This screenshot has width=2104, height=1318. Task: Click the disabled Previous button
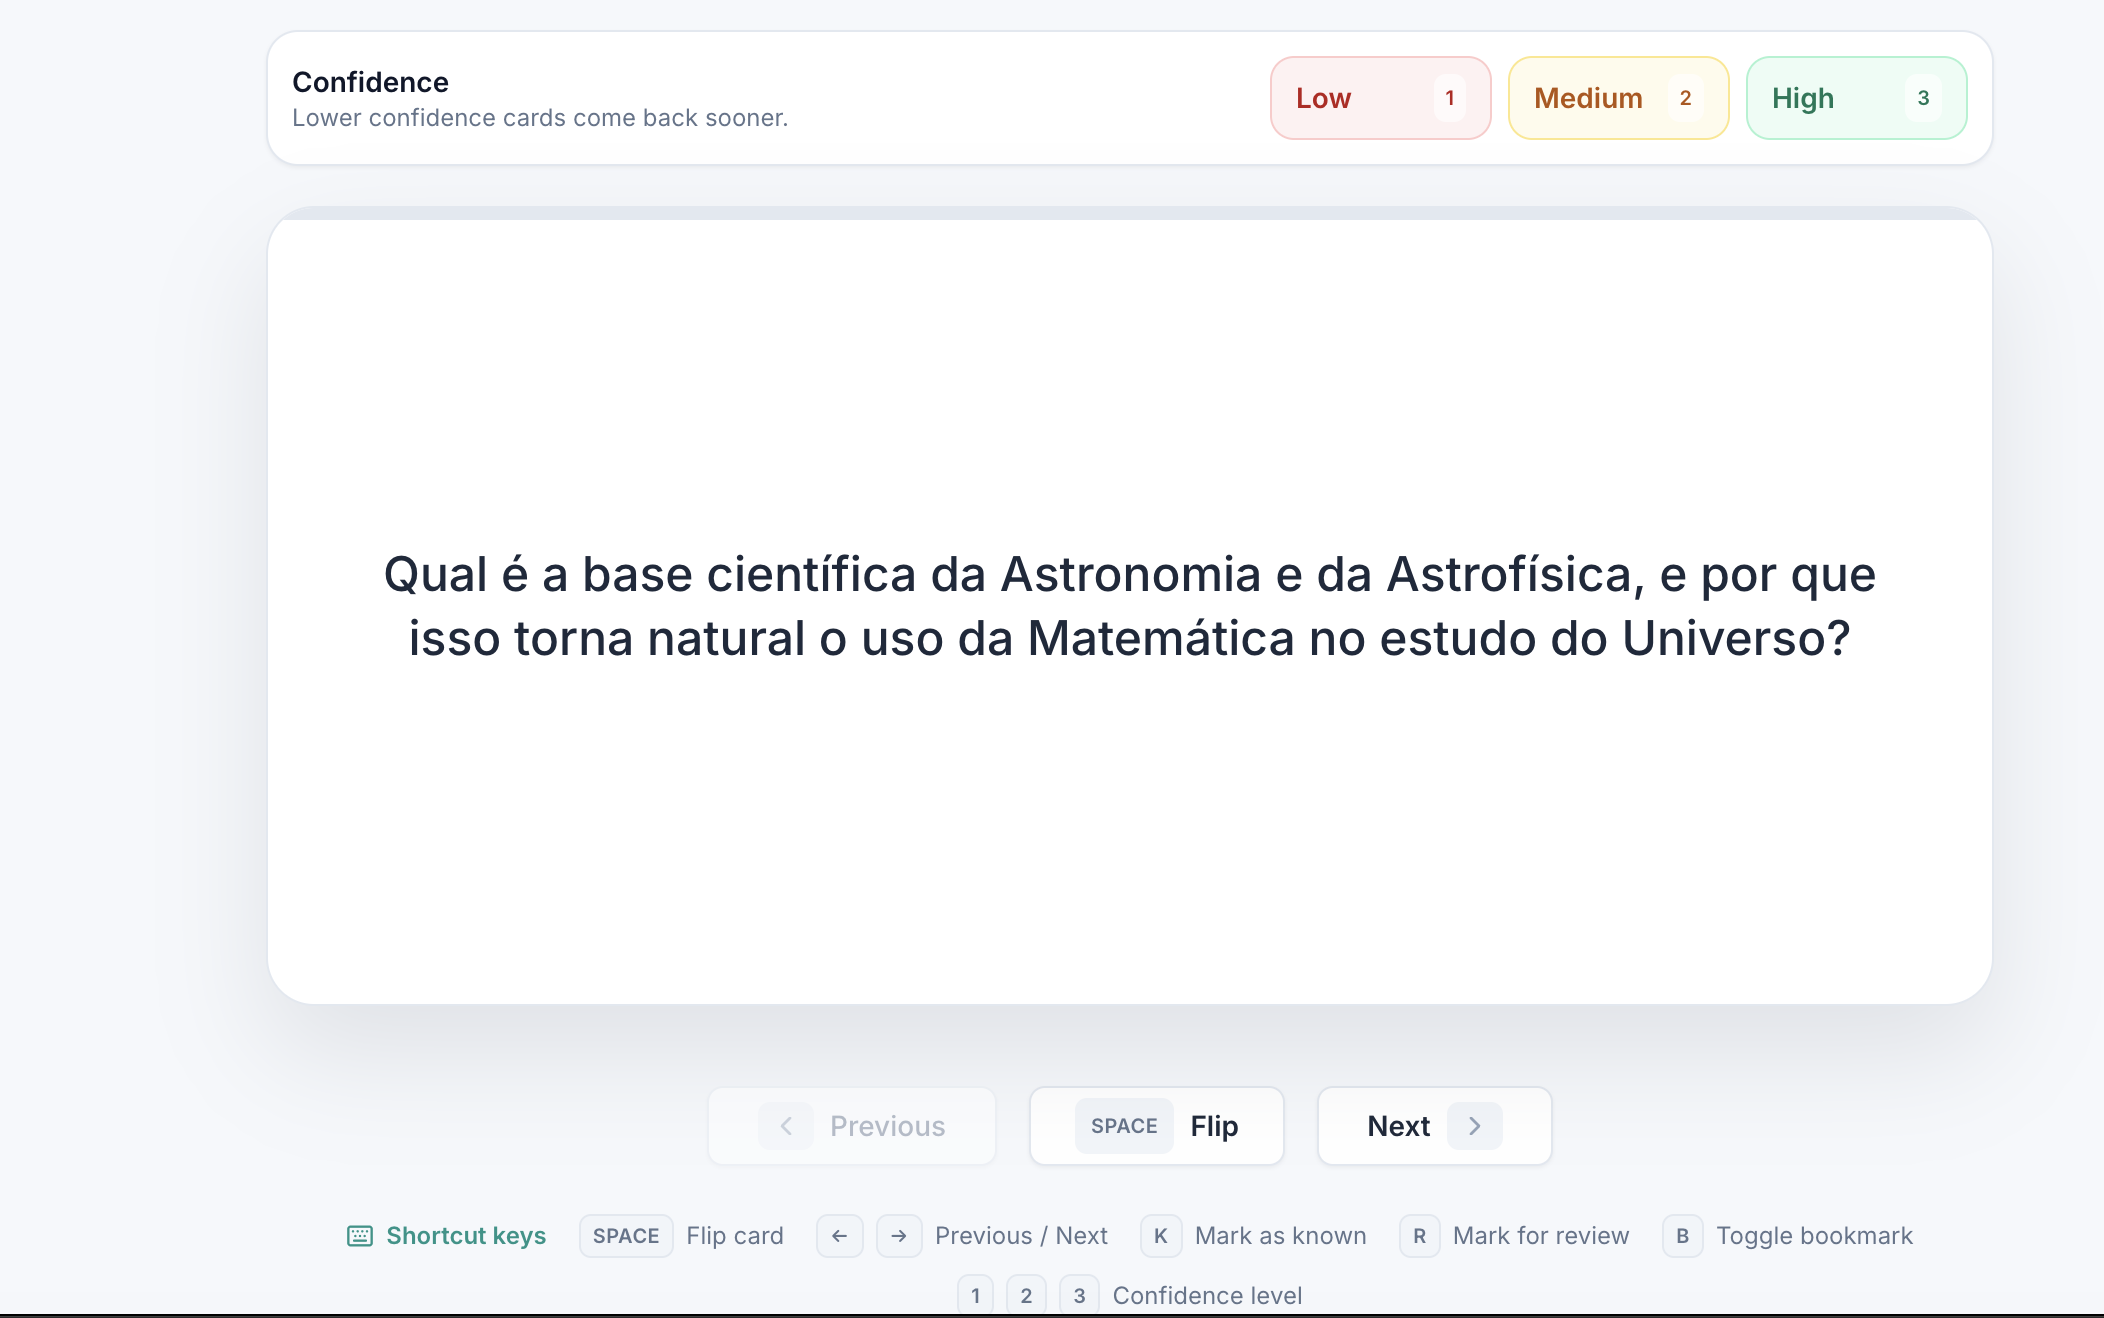[852, 1126]
